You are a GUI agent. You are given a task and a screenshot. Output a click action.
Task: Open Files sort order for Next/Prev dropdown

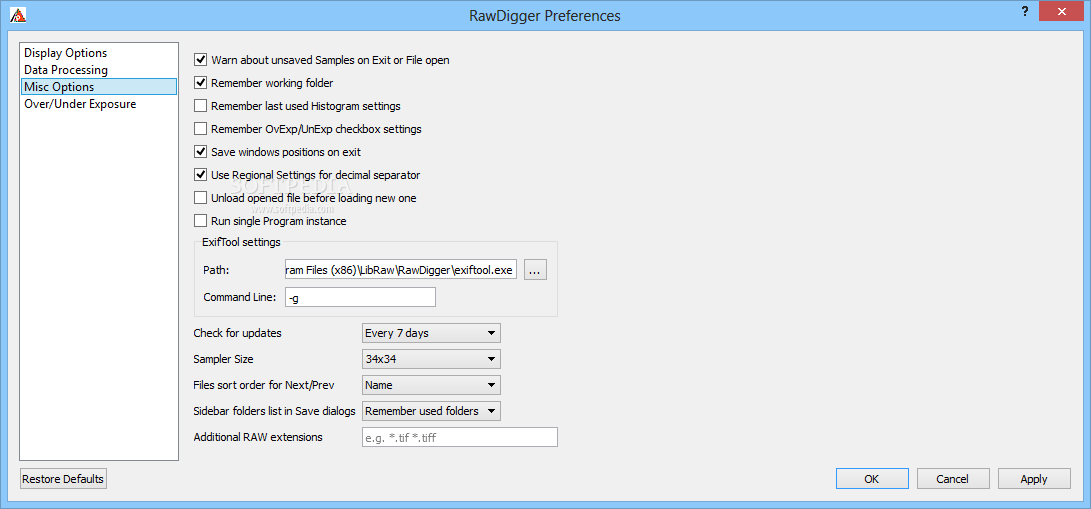point(431,385)
